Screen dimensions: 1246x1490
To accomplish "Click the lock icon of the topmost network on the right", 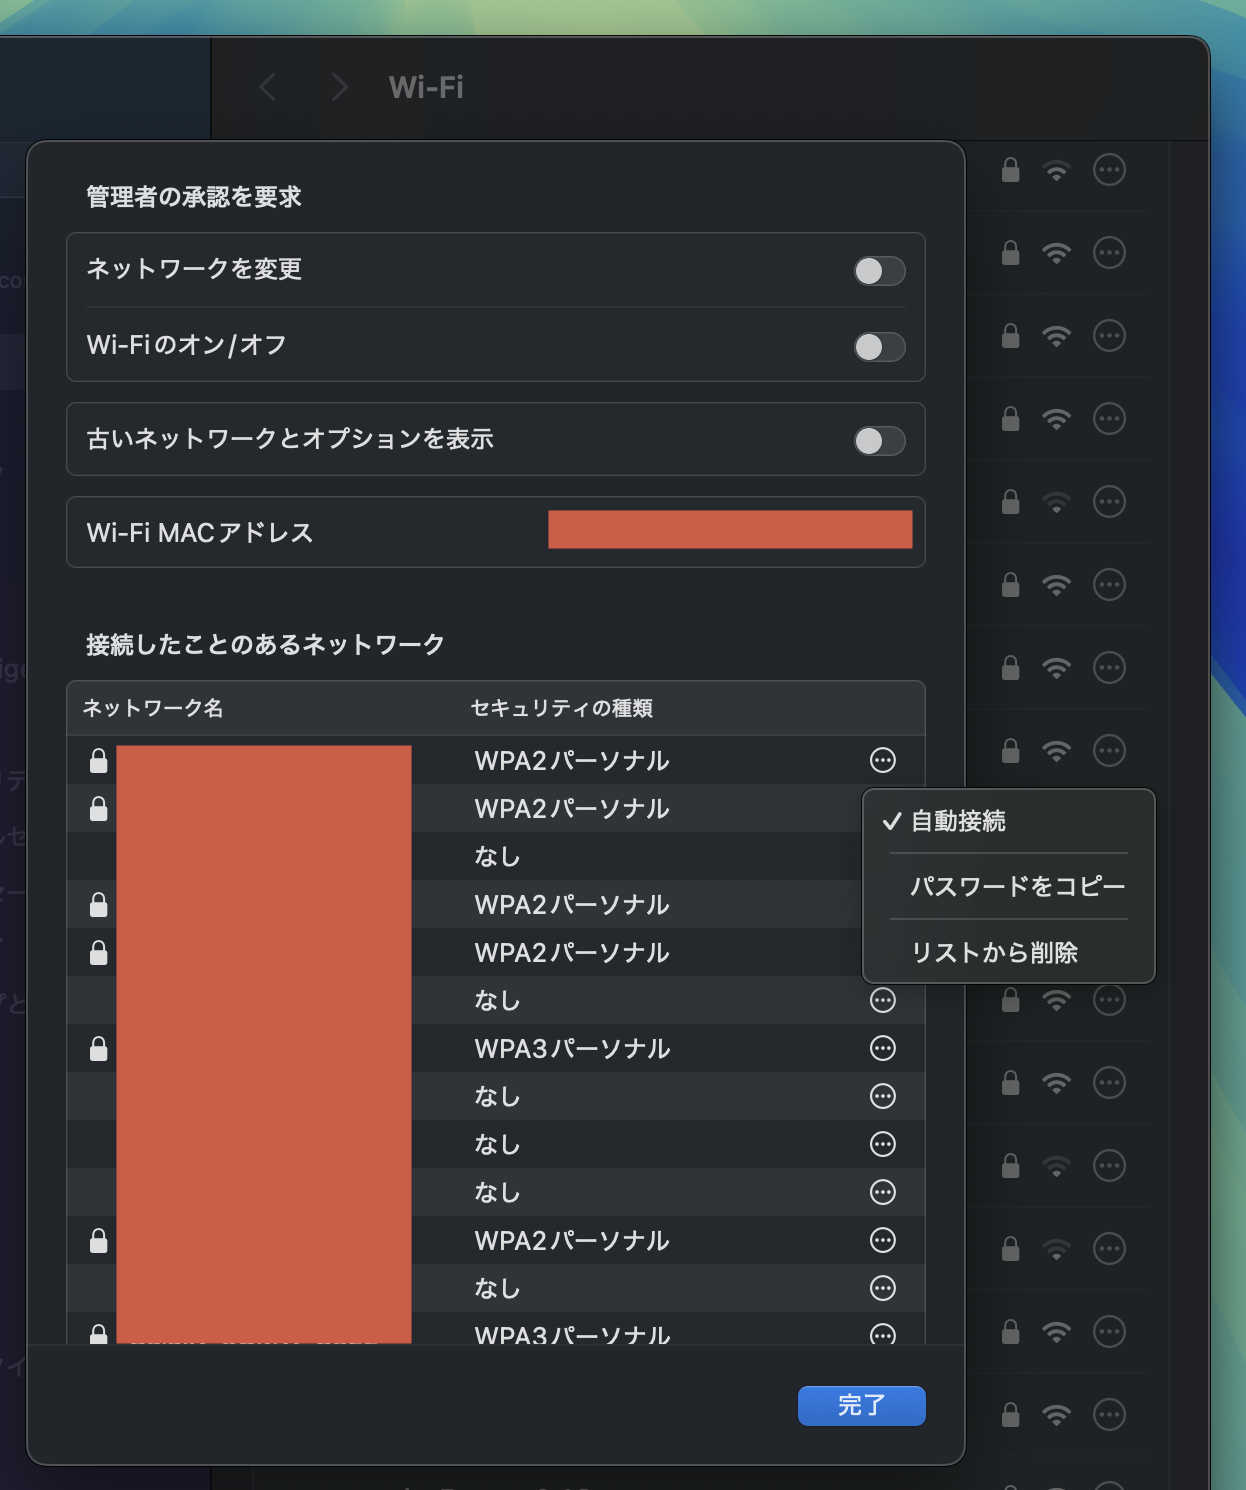I will pos(1009,170).
